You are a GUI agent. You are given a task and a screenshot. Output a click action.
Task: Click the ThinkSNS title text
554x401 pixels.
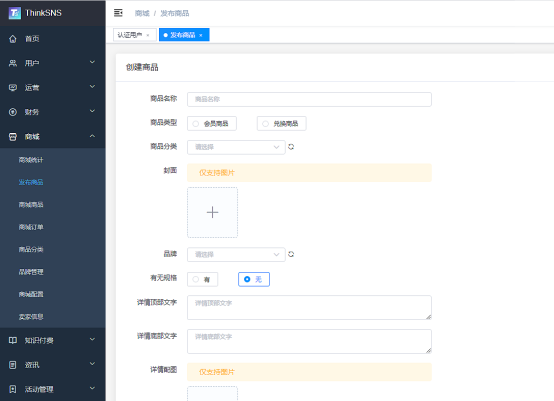[43, 13]
